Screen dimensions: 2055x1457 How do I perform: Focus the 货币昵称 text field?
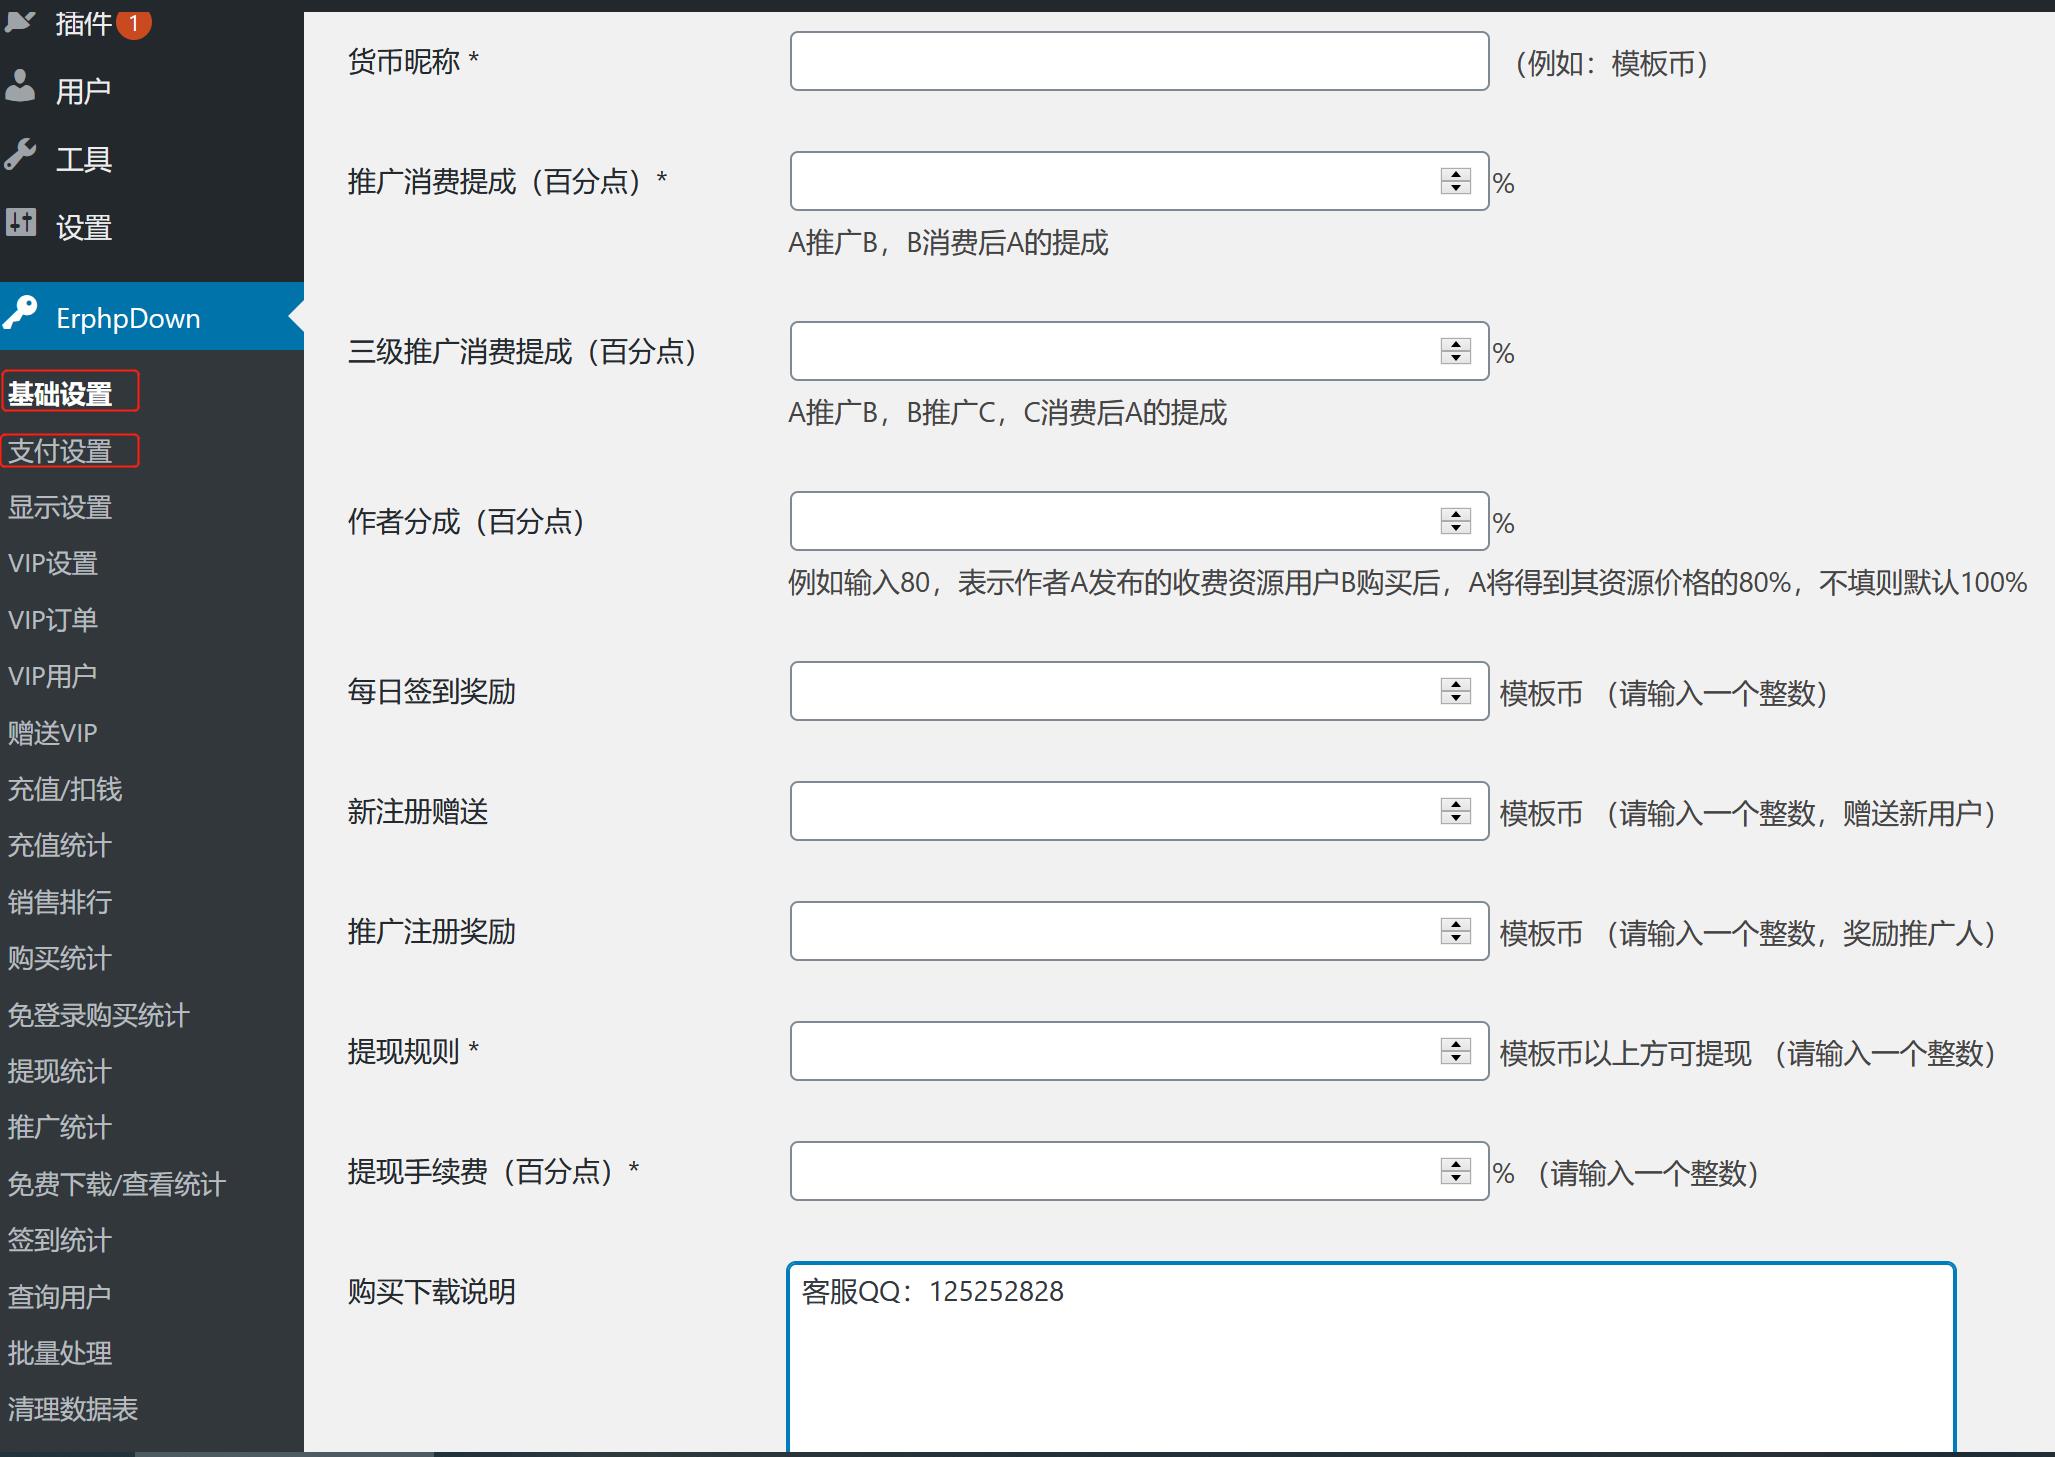pos(1139,61)
